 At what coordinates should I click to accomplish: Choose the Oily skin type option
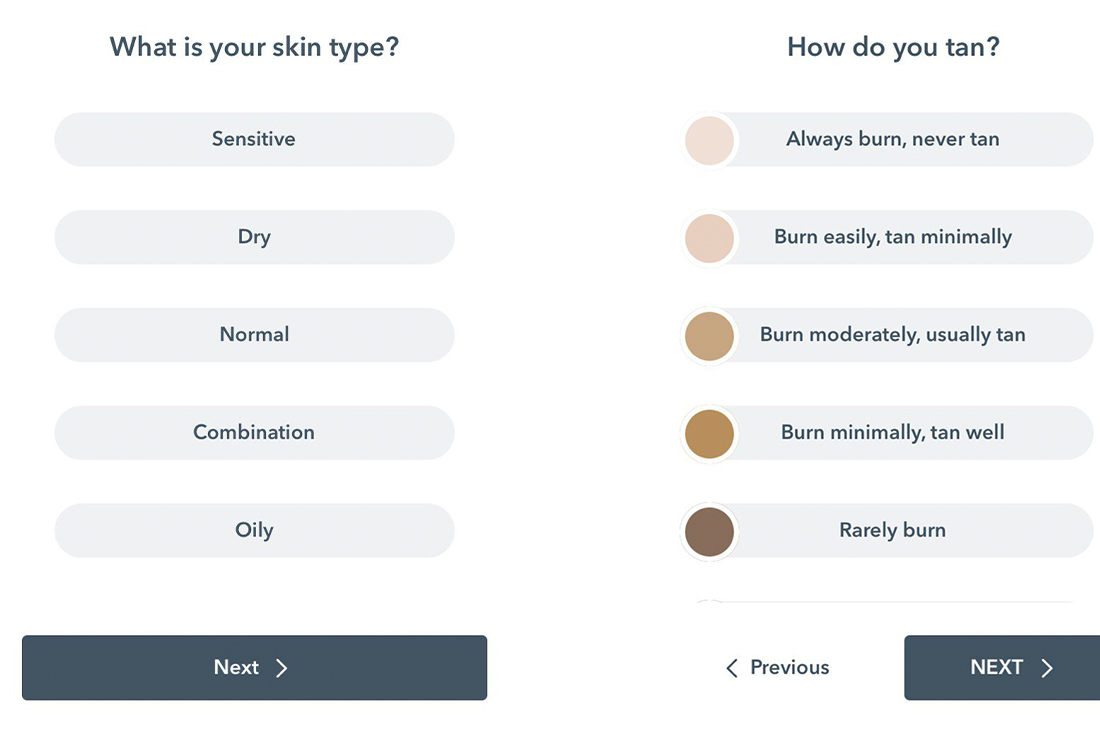(254, 530)
